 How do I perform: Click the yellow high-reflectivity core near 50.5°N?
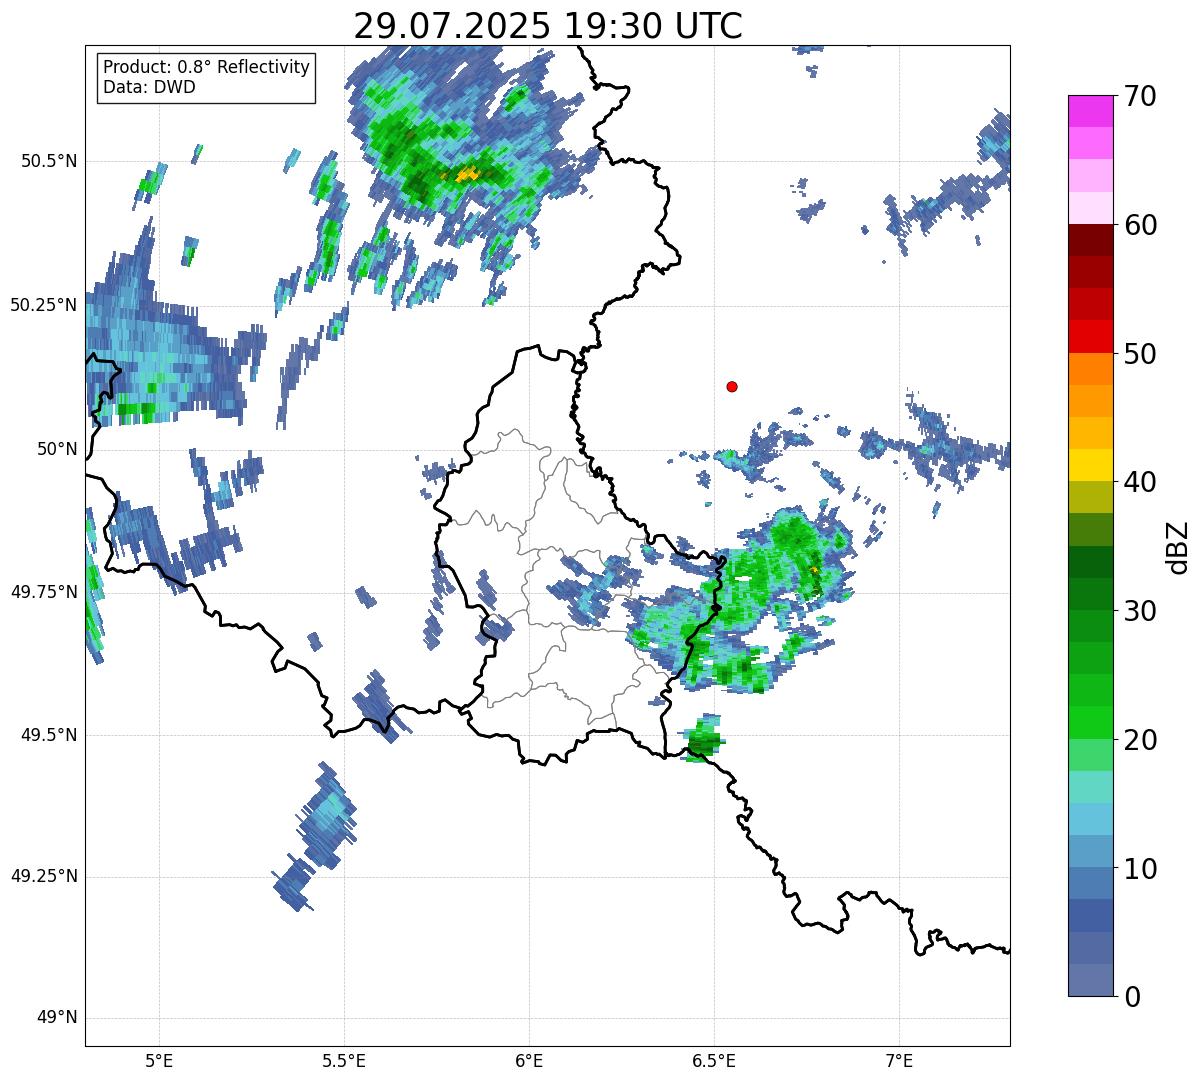466,175
